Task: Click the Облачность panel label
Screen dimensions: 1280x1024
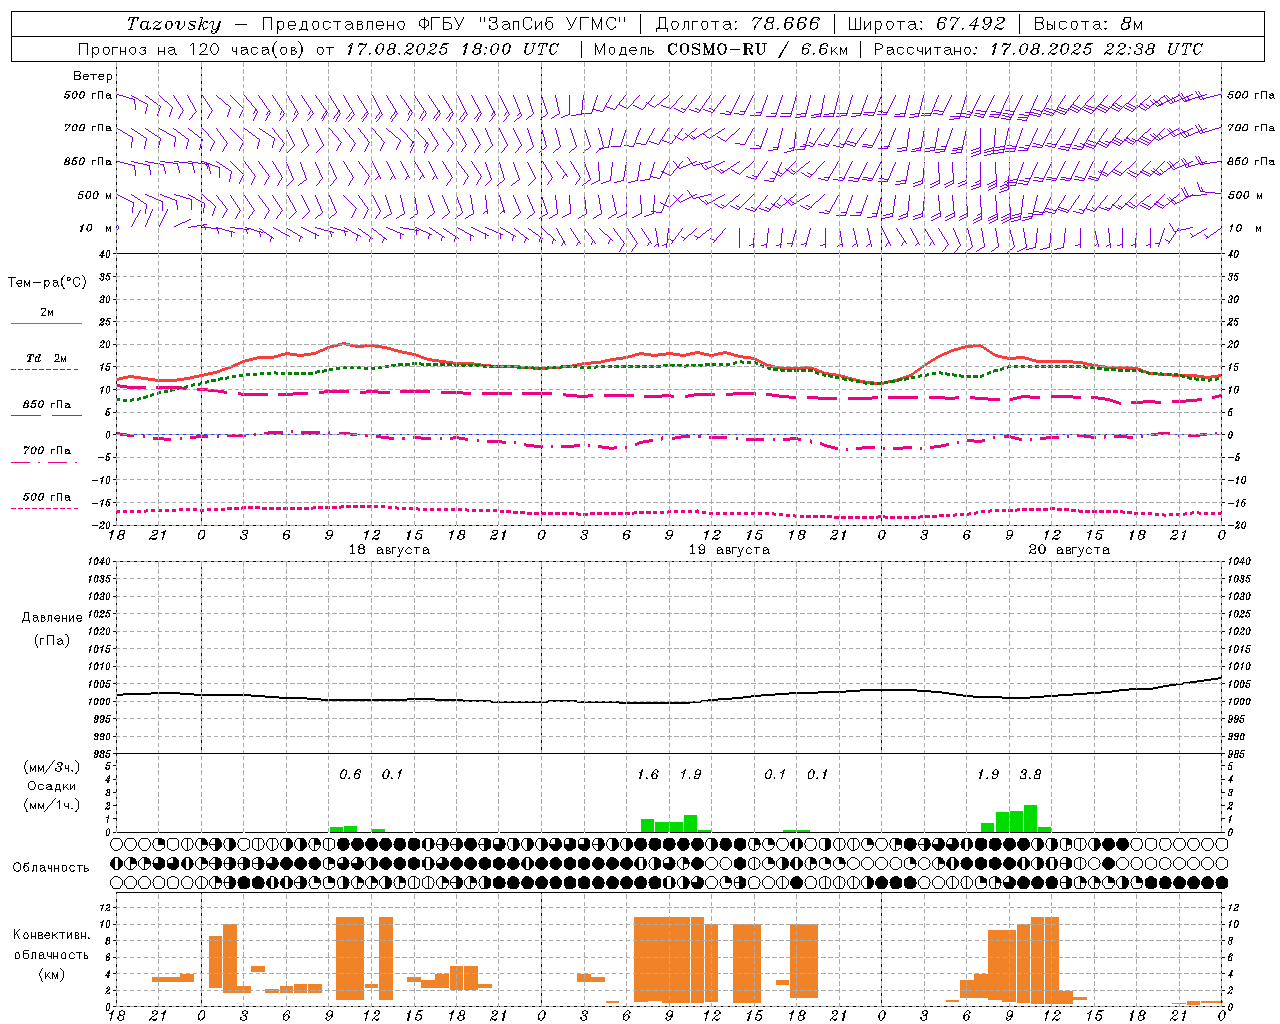Action: pos(51,868)
